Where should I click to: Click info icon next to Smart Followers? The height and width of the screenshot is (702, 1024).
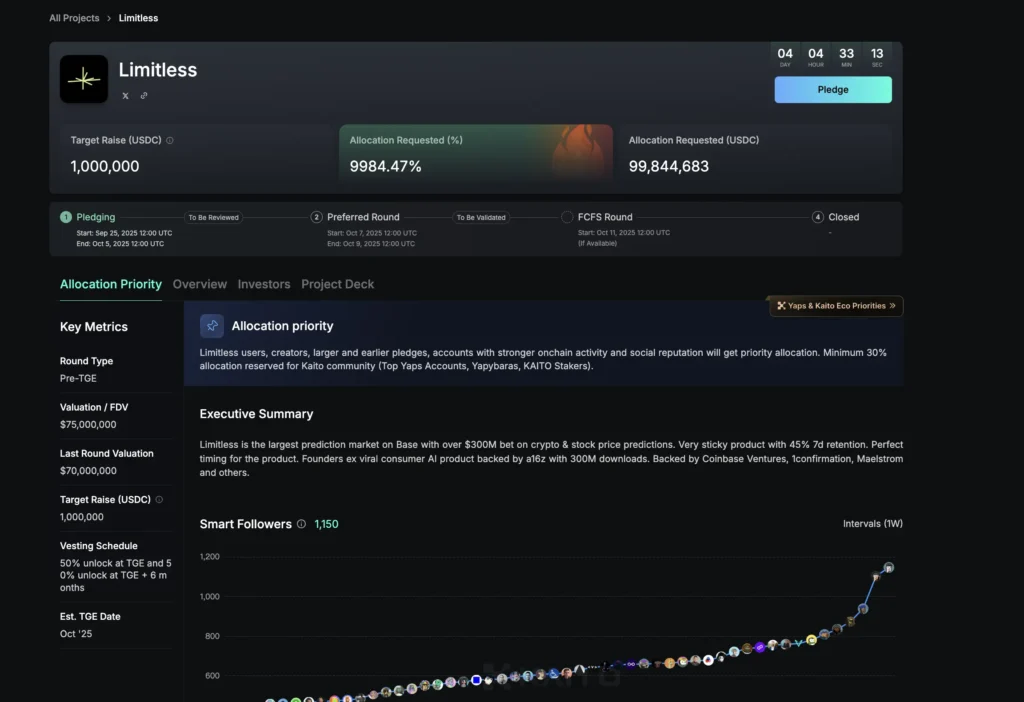[x=301, y=524]
